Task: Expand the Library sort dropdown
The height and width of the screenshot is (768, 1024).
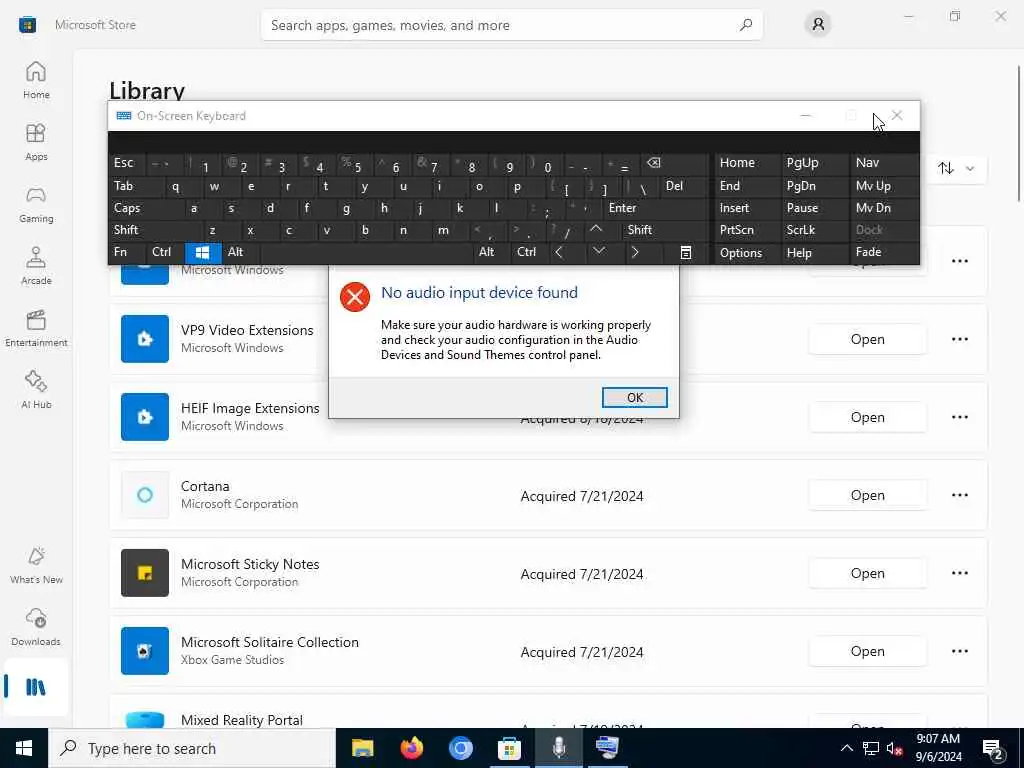Action: pyautogui.click(x=957, y=168)
